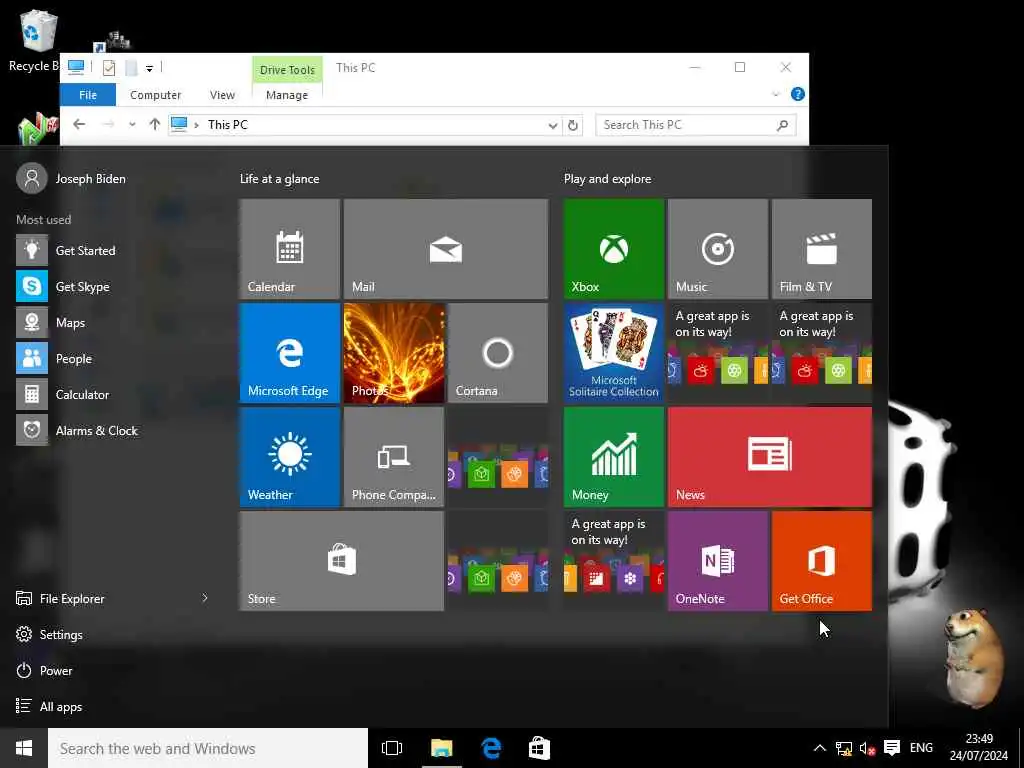The width and height of the screenshot is (1024, 768).
Task: Open the Cortana tile
Action: click(498, 353)
